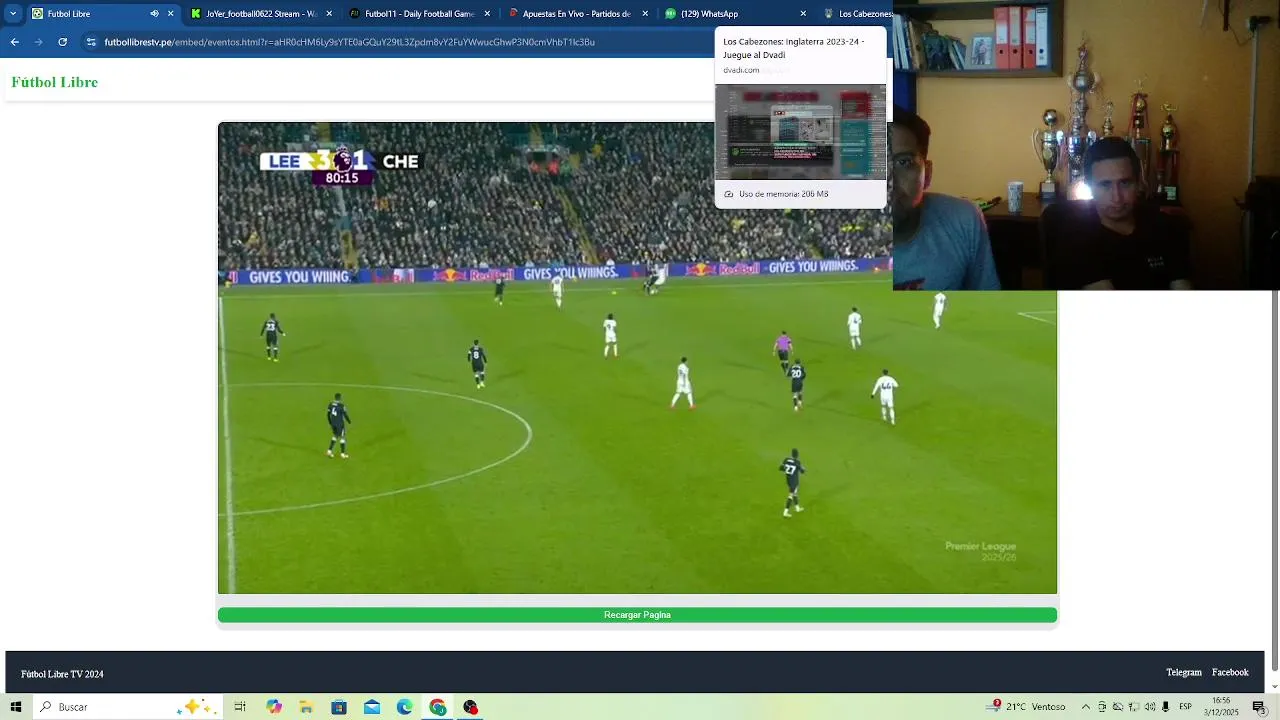Close the WhatsApp tab
The height and width of the screenshot is (720, 1280).
(x=803, y=14)
